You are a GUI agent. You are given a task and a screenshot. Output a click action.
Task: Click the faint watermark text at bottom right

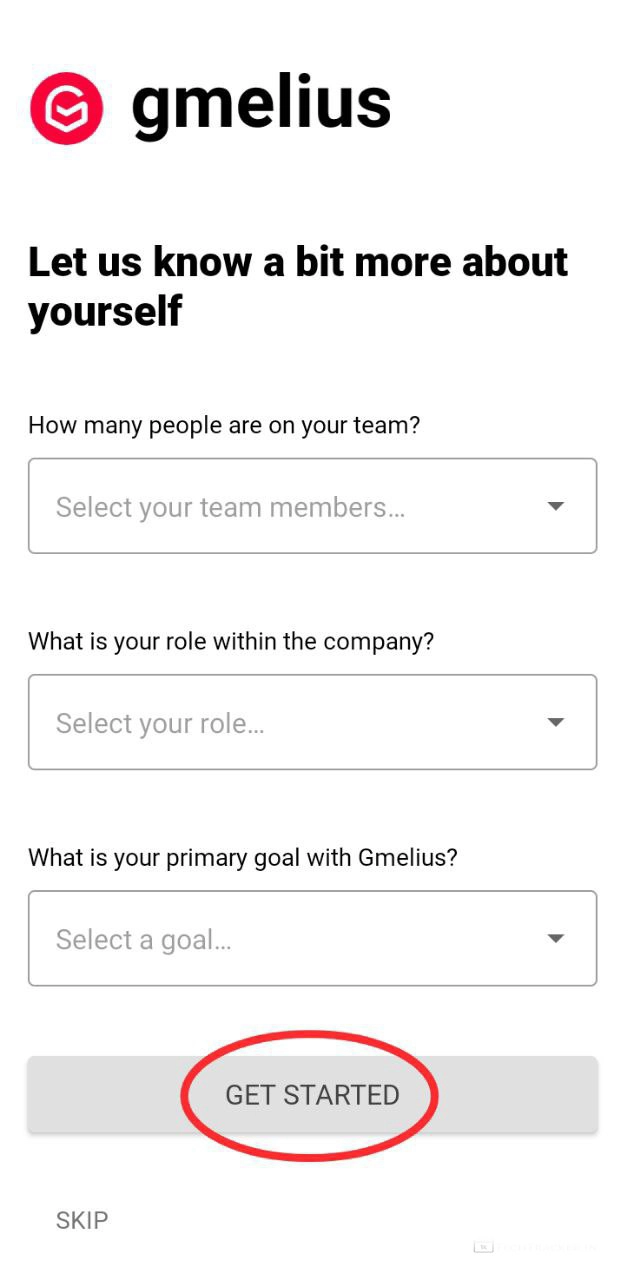pos(550,1247)
